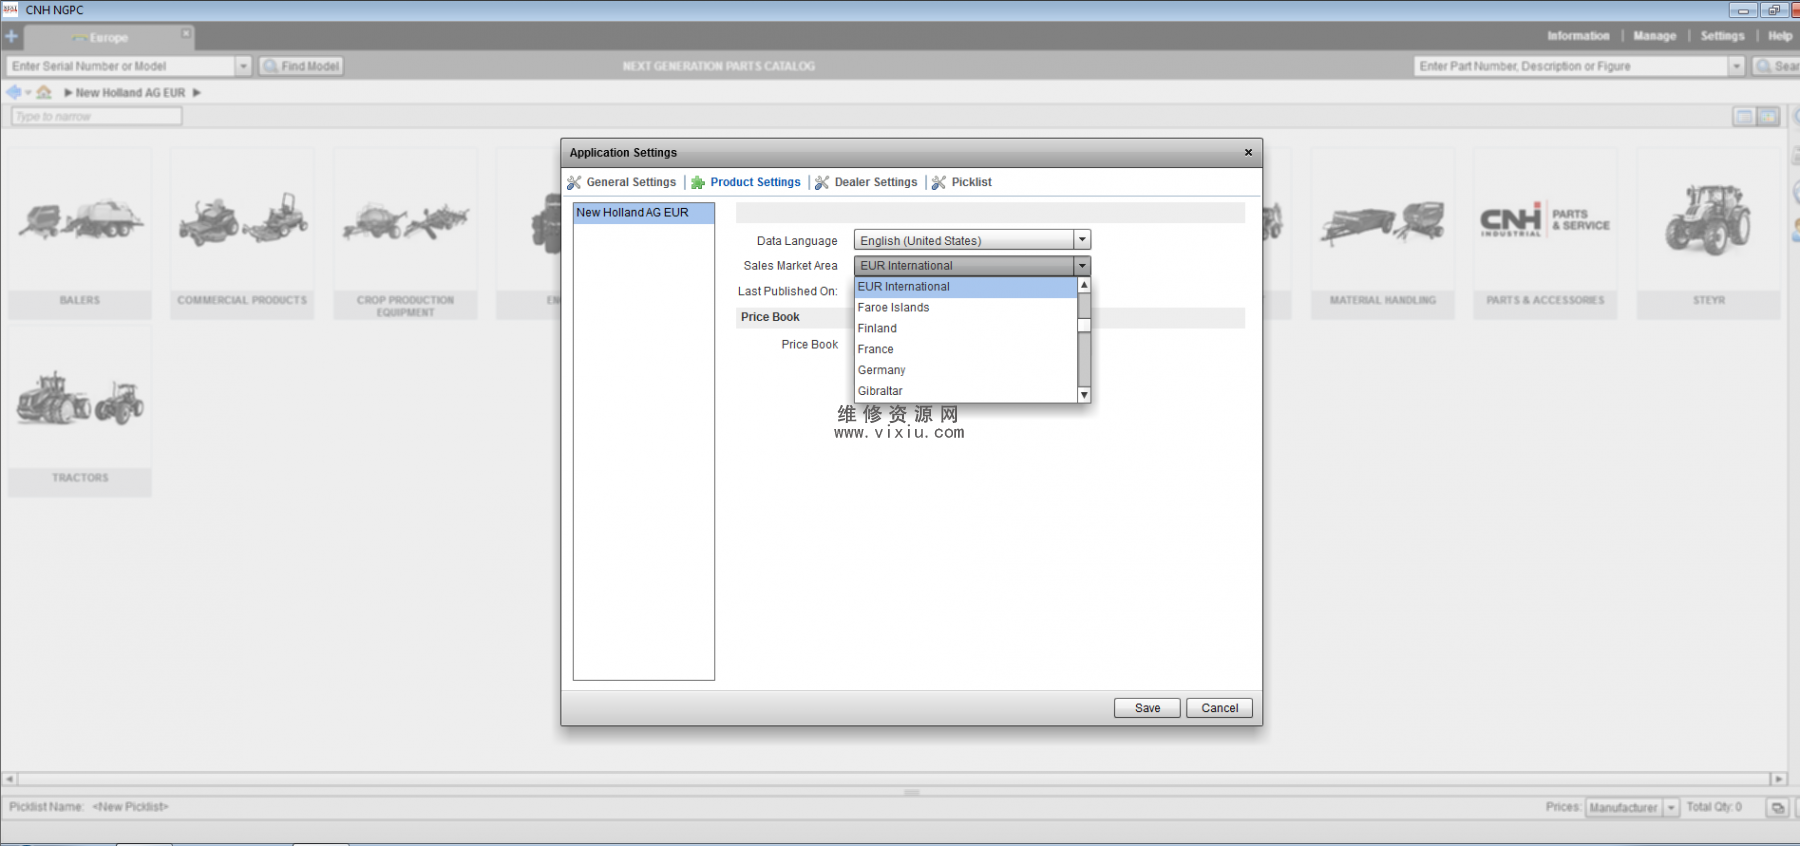The width and height of the screenshot is (1800, 846).
Task: Choose EUR International from the list
Action: coord(966,287)
